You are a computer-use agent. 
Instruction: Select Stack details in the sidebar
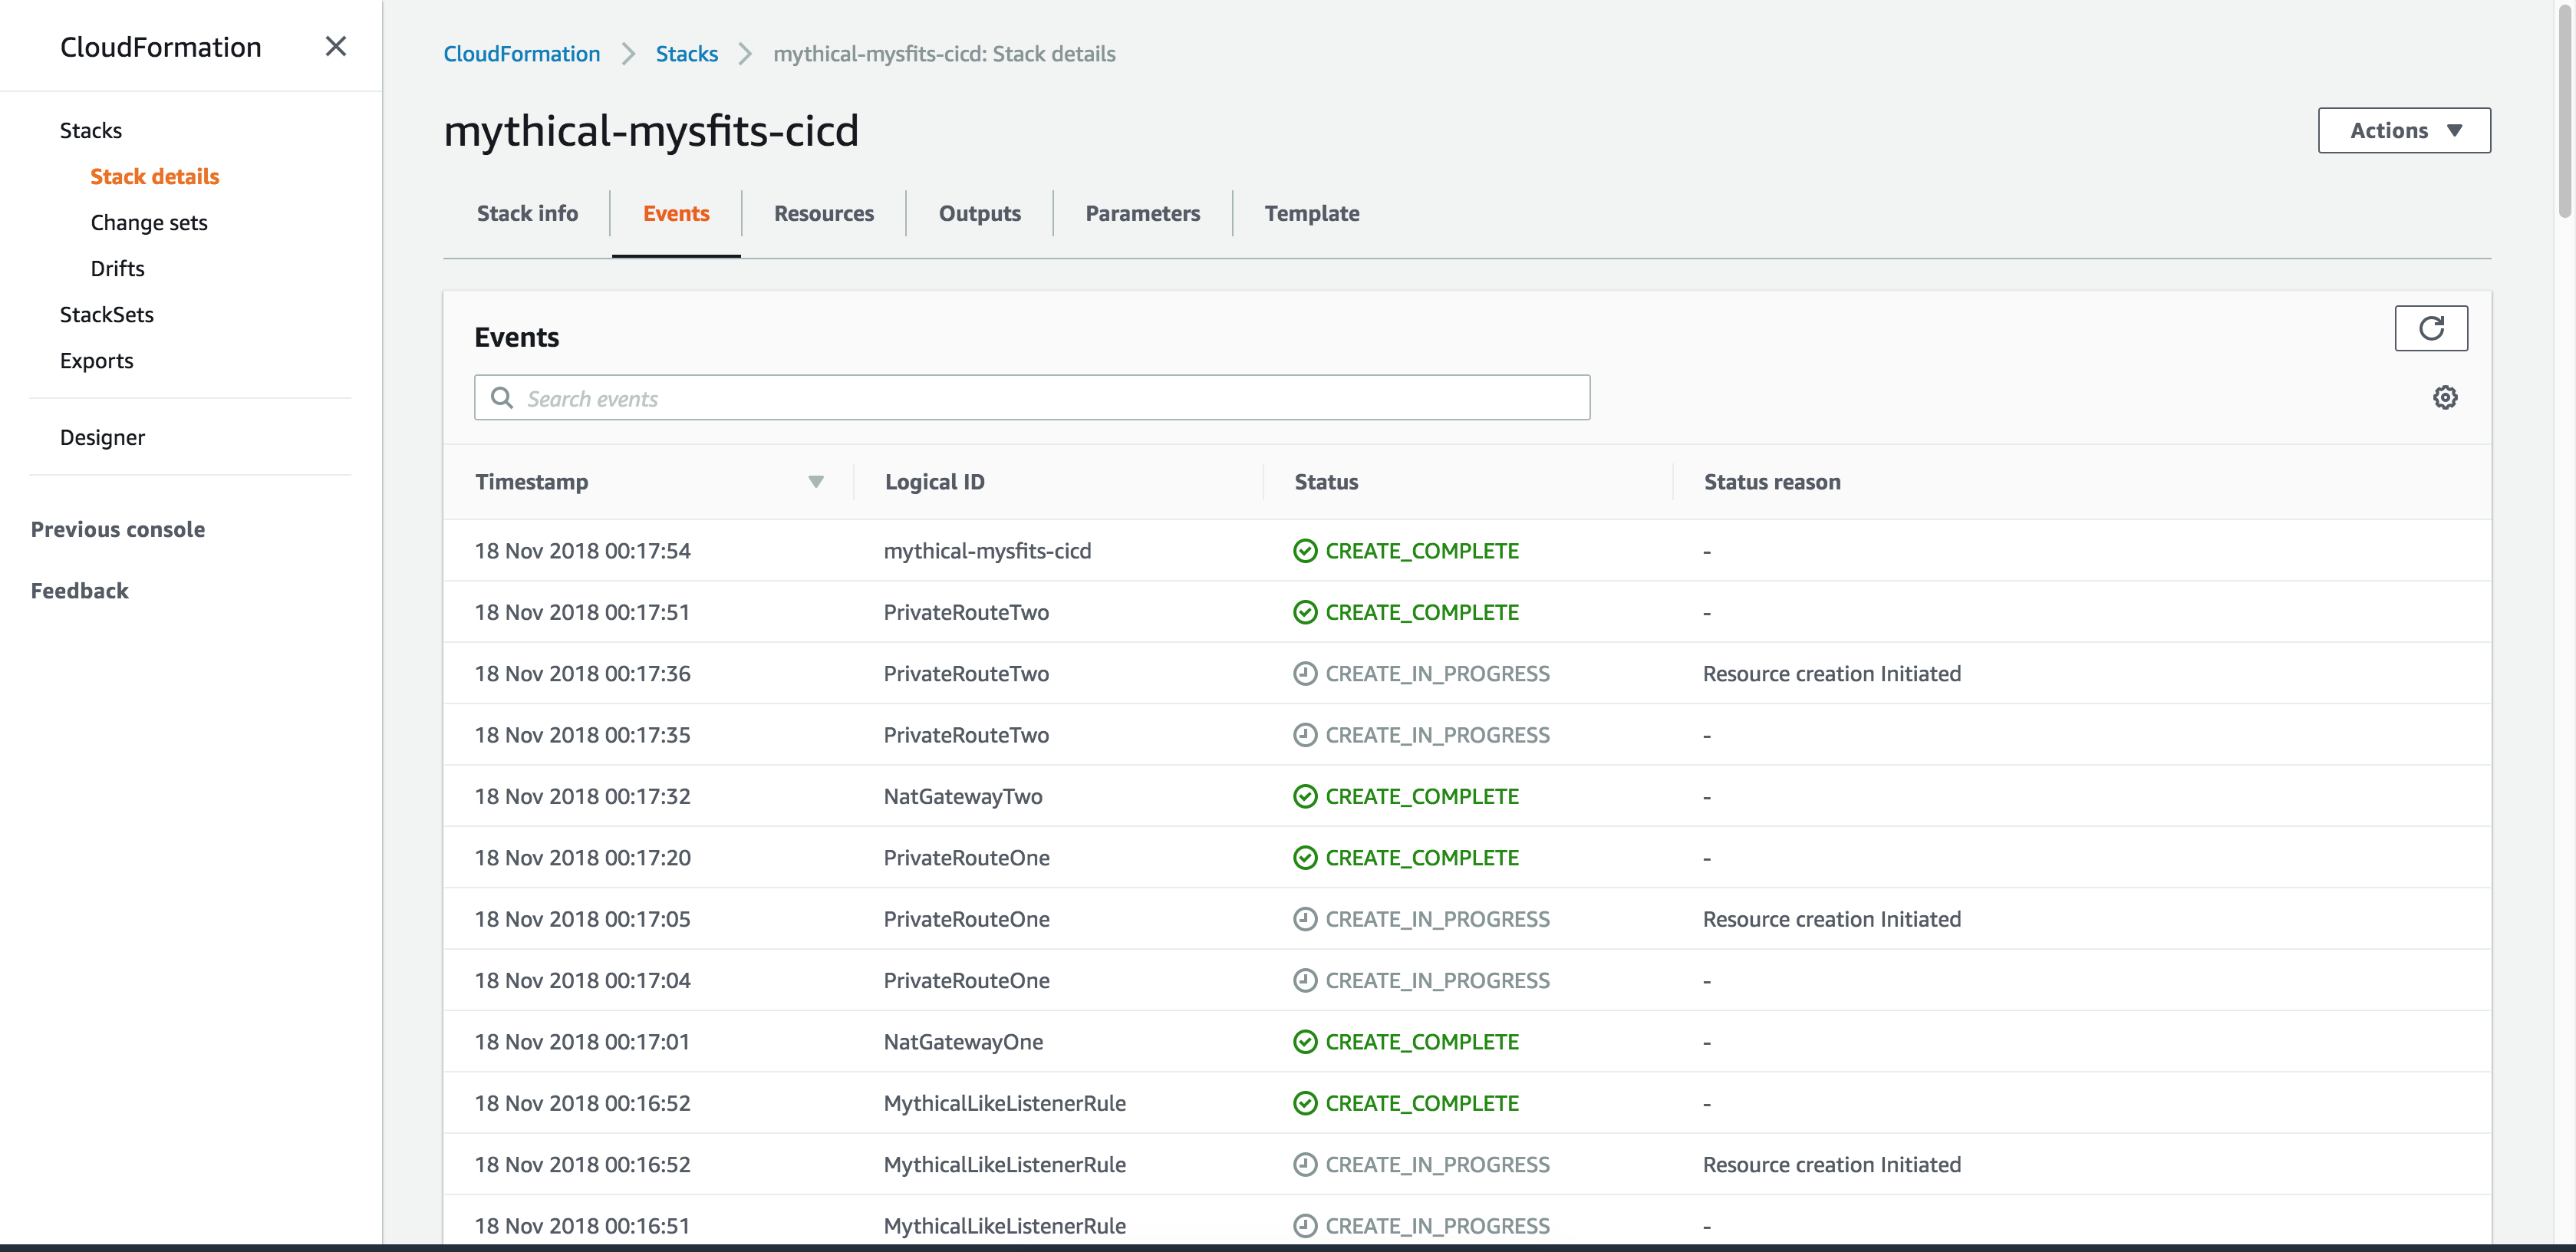tap(155, 177)
